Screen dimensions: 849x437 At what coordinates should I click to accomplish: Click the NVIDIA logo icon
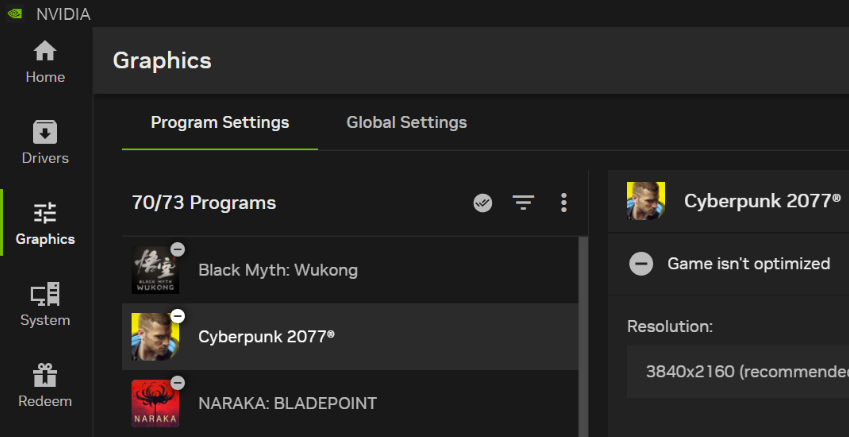click(x=14, y=14)
